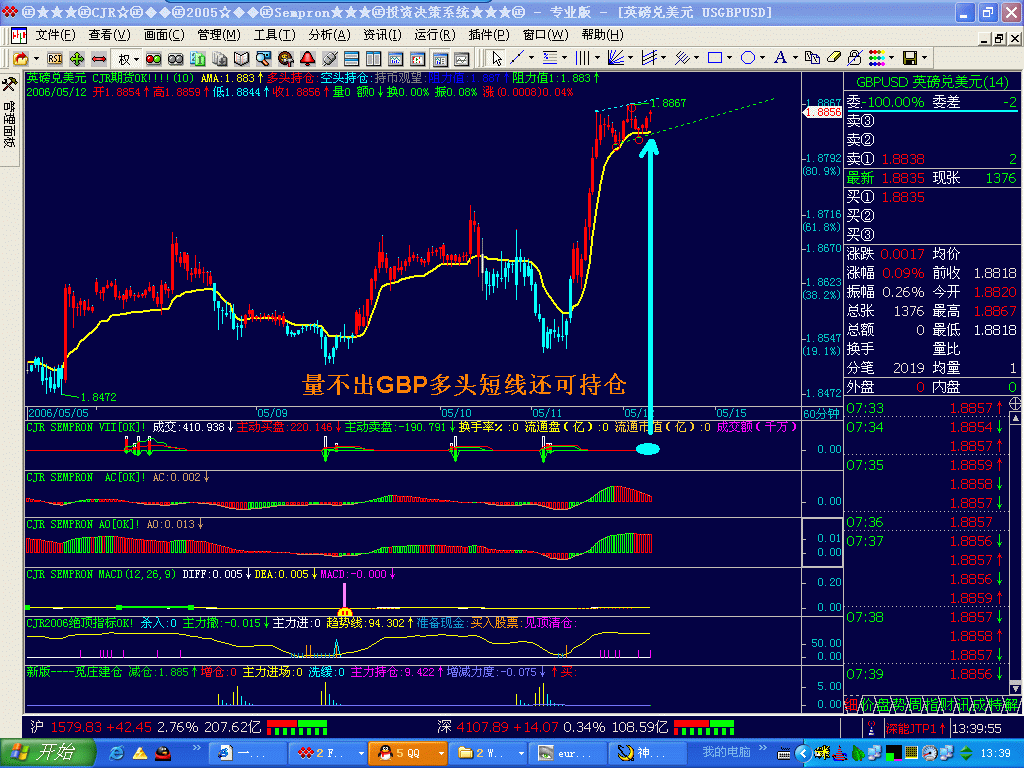Select the fan lines drawing tool

pyautogui.click(x=615, y=58)
